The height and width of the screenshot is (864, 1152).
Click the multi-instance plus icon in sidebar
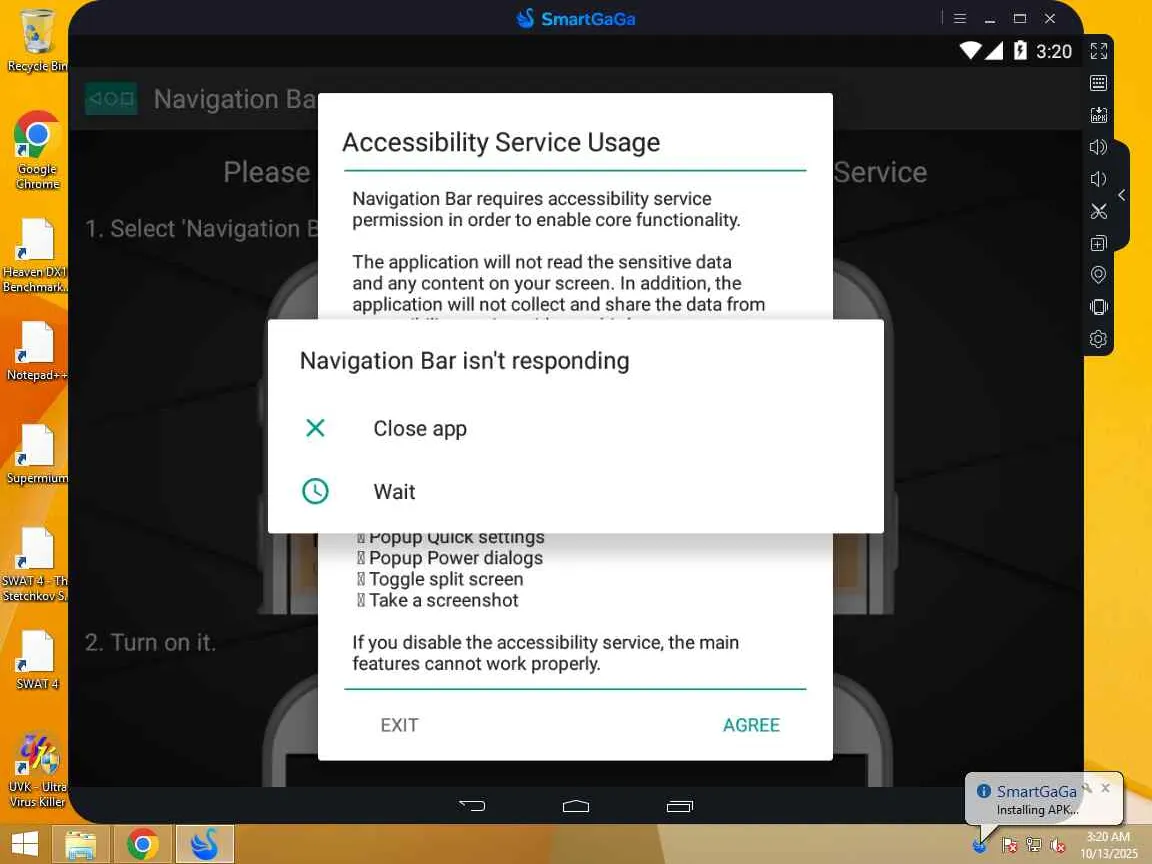tap(1098, 243)
